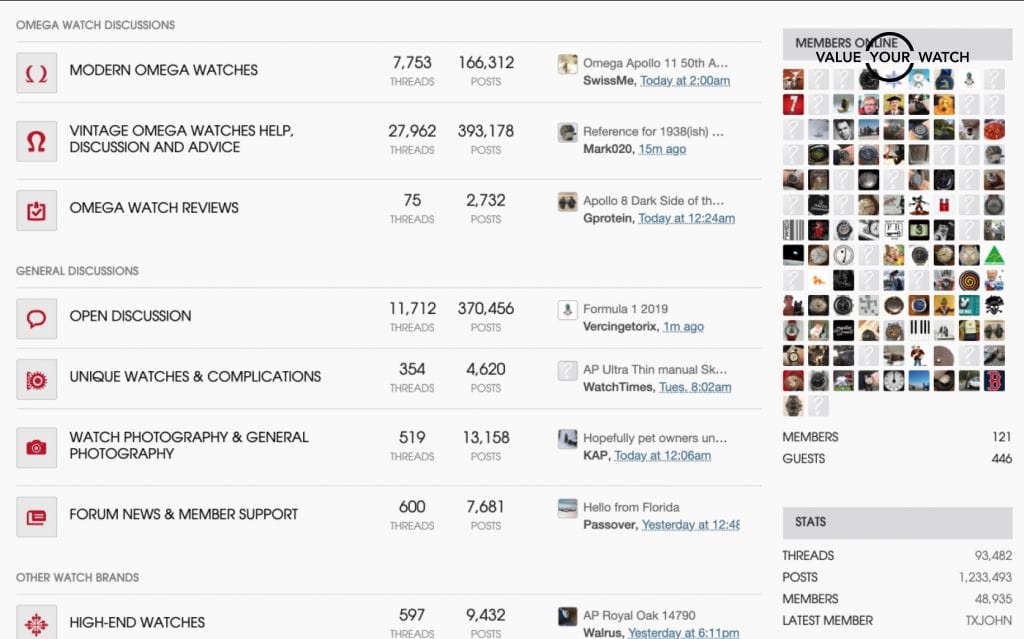Click the 'Today at 2:00am' timestamp link
The image size is (1024, 639).
coord(685,80)
